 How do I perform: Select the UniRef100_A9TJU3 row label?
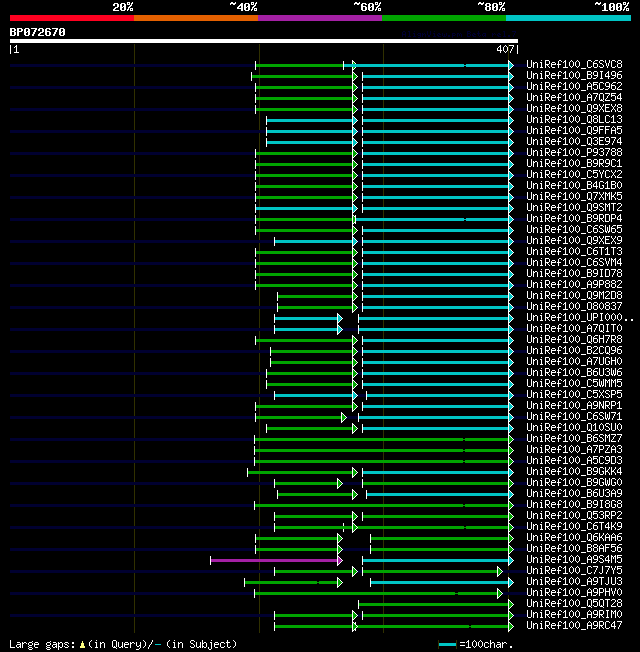(x=574, y=582)
